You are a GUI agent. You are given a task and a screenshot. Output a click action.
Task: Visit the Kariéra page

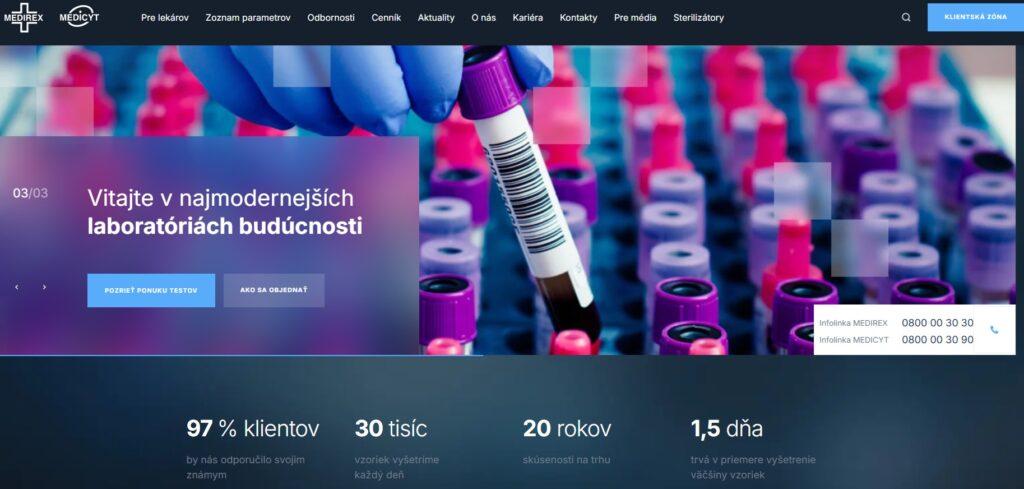[528, 18]
